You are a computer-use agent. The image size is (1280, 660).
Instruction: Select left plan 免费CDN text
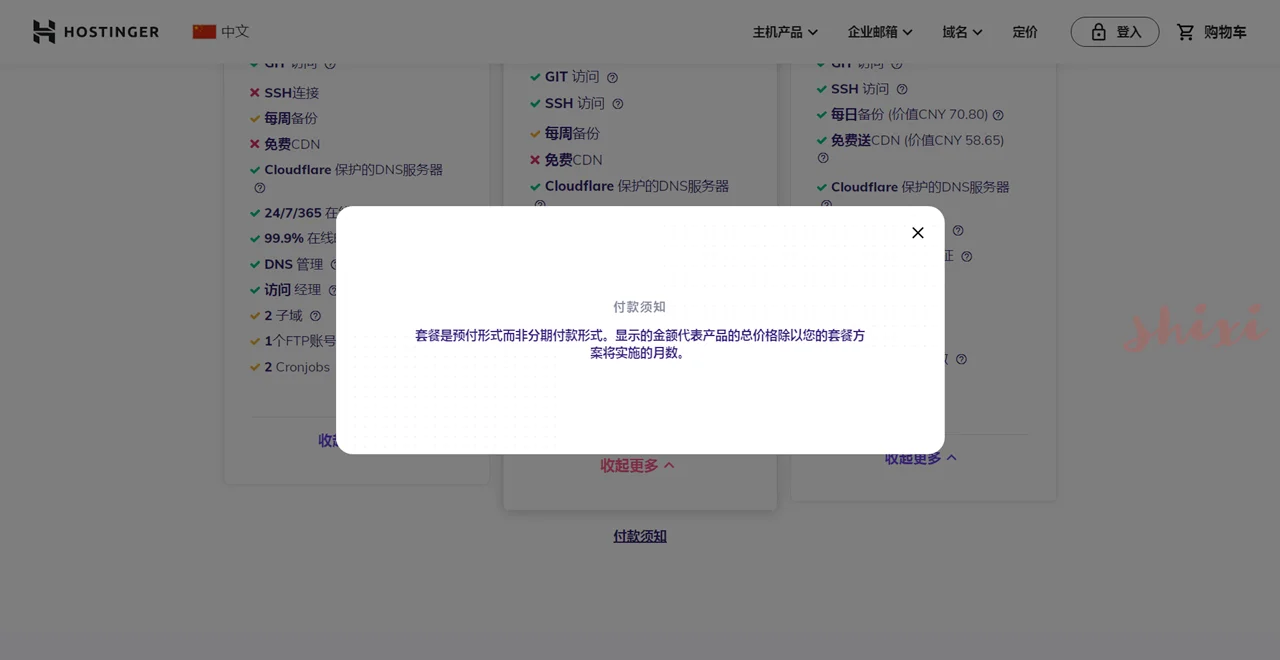coord(292,144)
